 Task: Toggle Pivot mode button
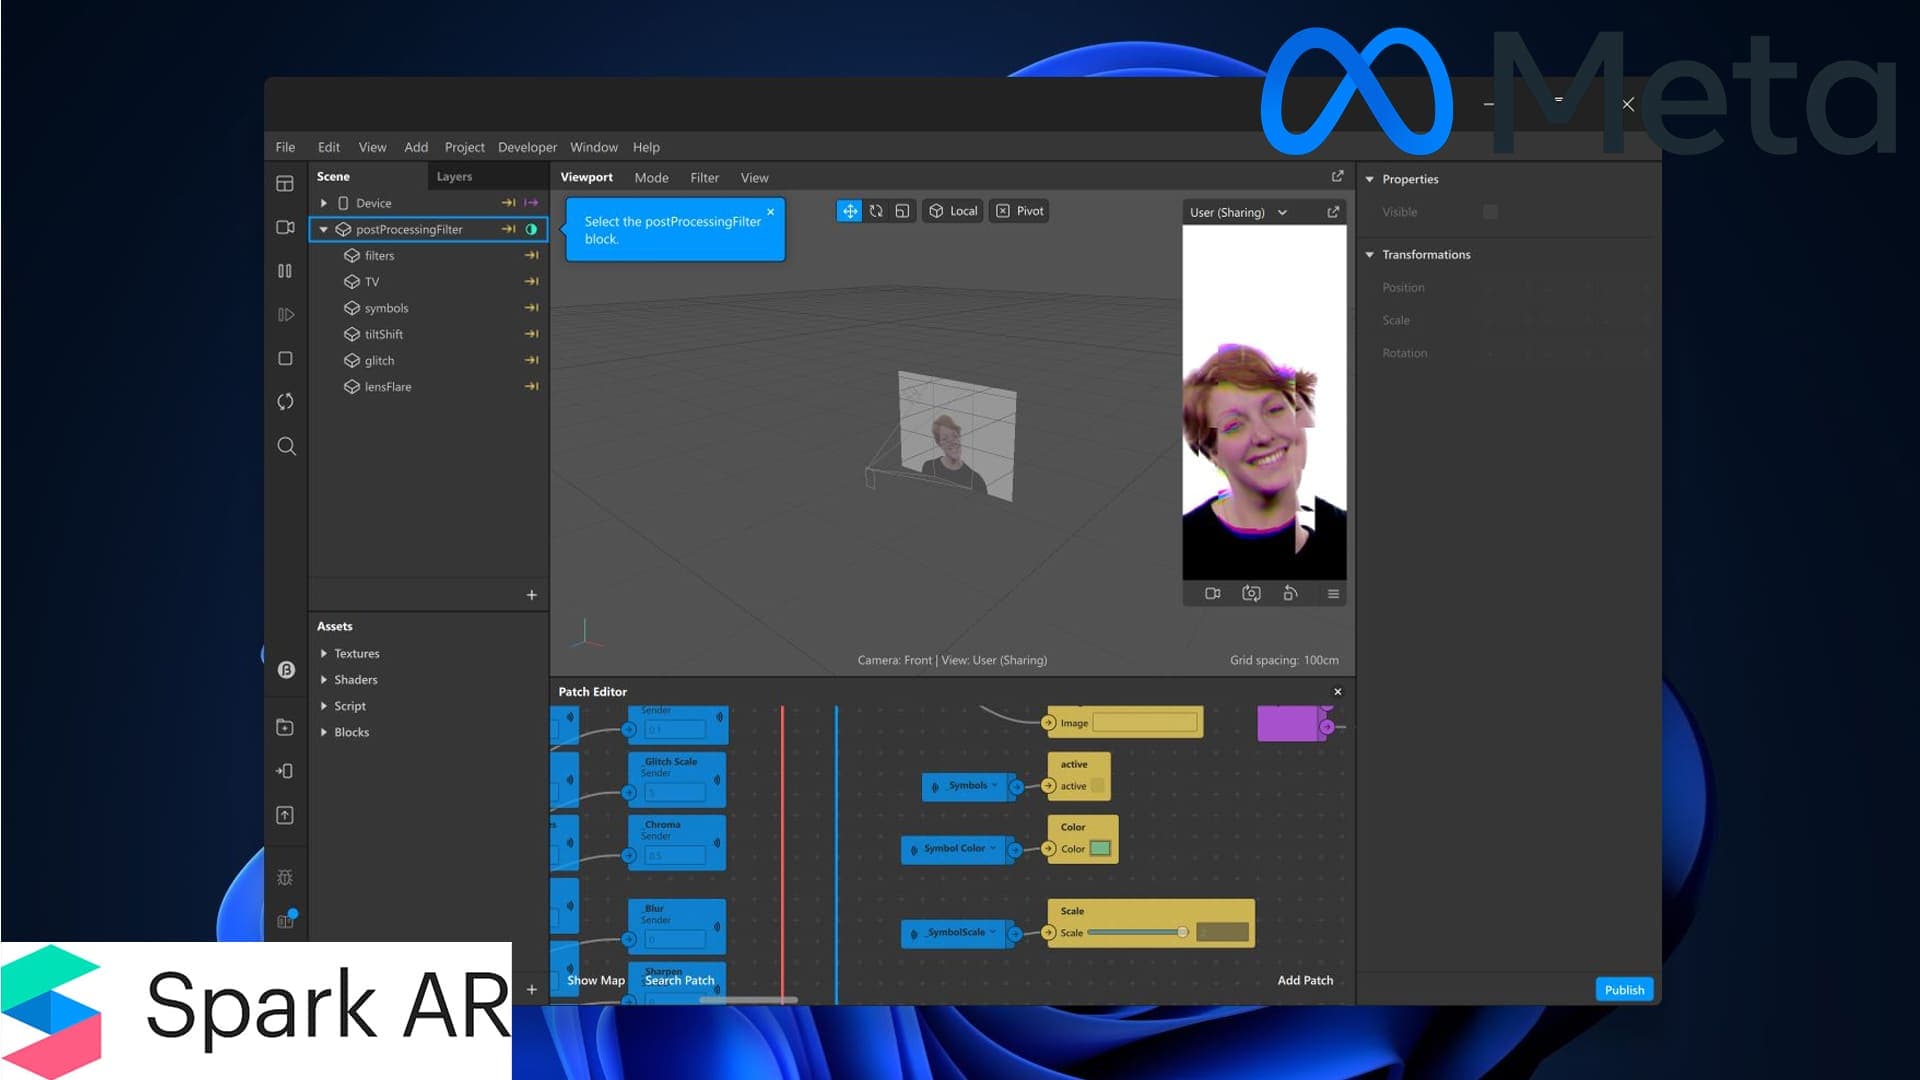(x=1019, y=211)
